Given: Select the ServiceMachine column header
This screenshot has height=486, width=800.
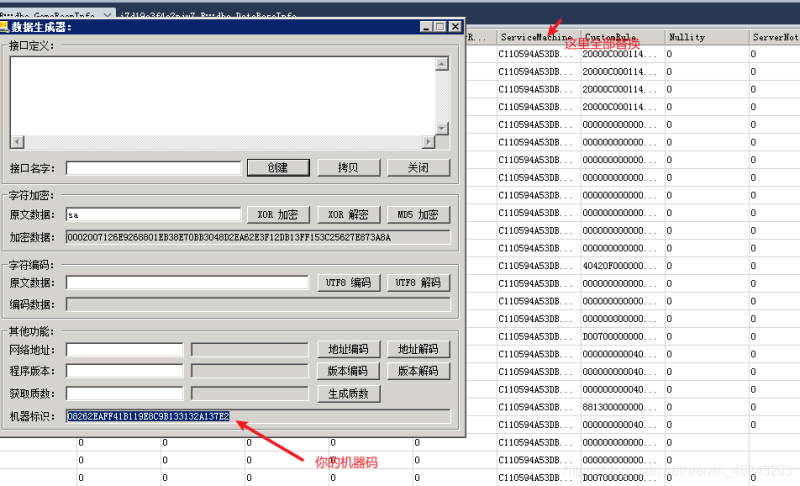Looking at the screenshot, I should tap(537, 37).
